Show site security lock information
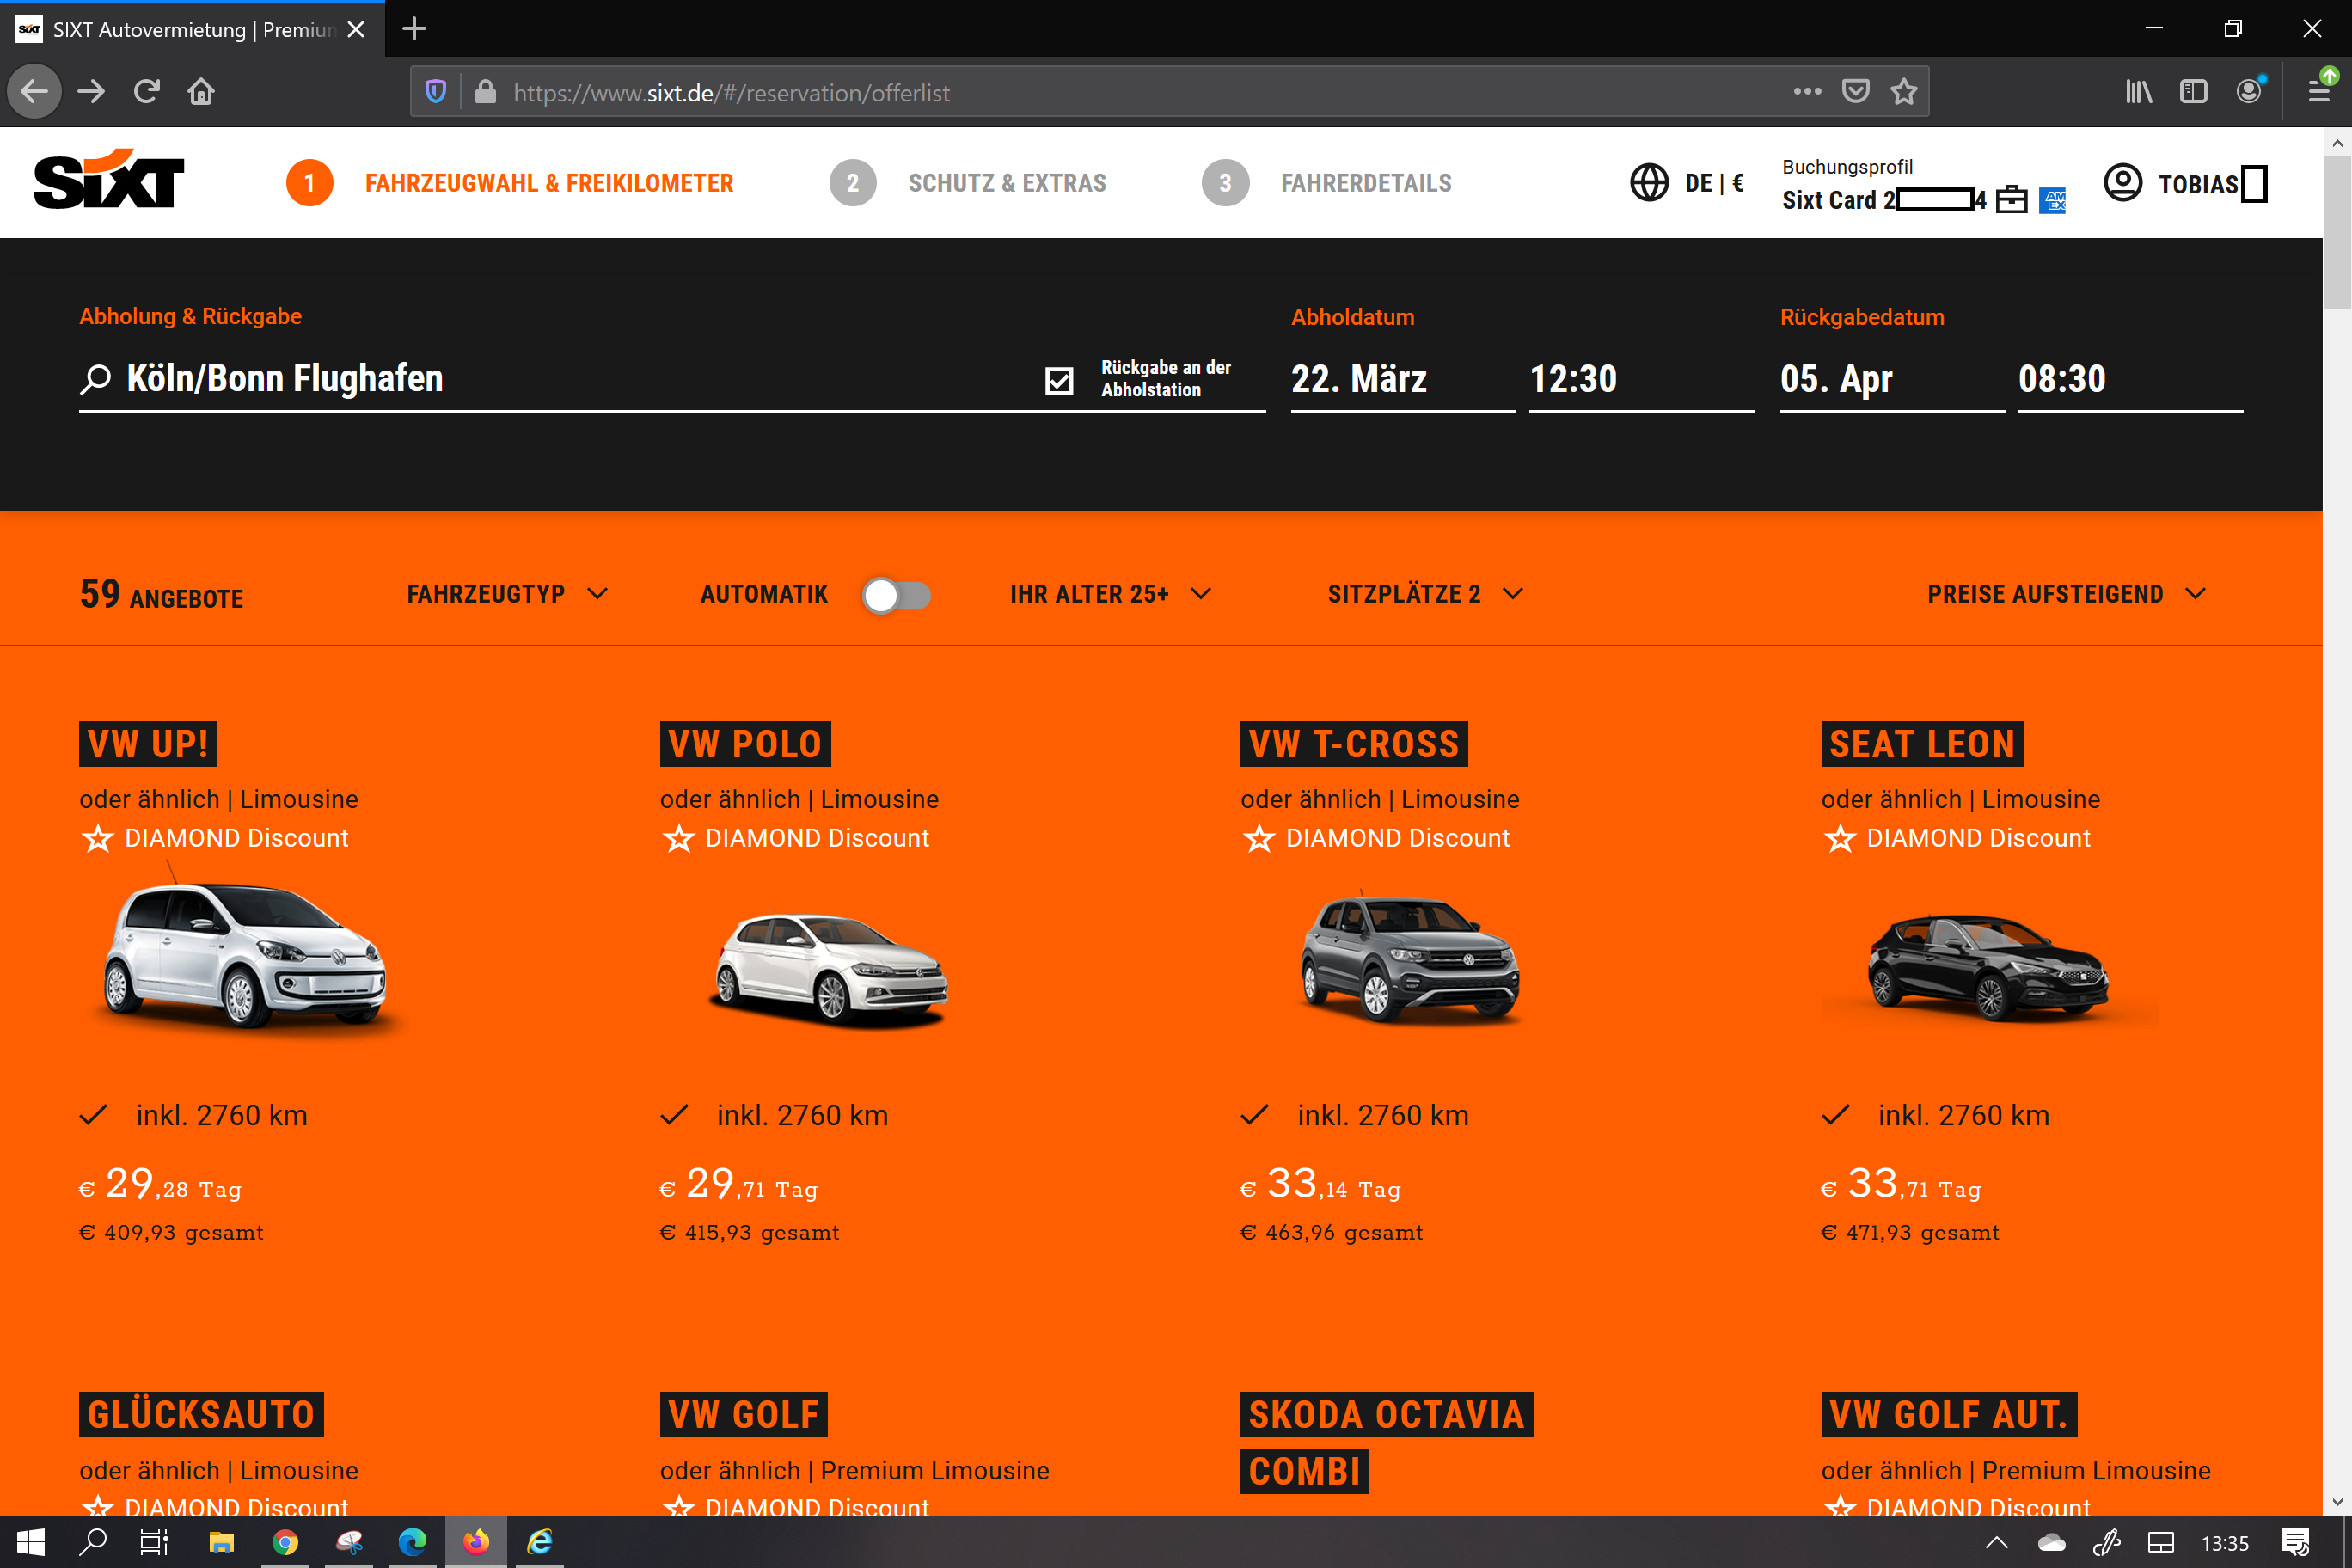This screenshot has height=1568, width=2352. click(486, 92)
